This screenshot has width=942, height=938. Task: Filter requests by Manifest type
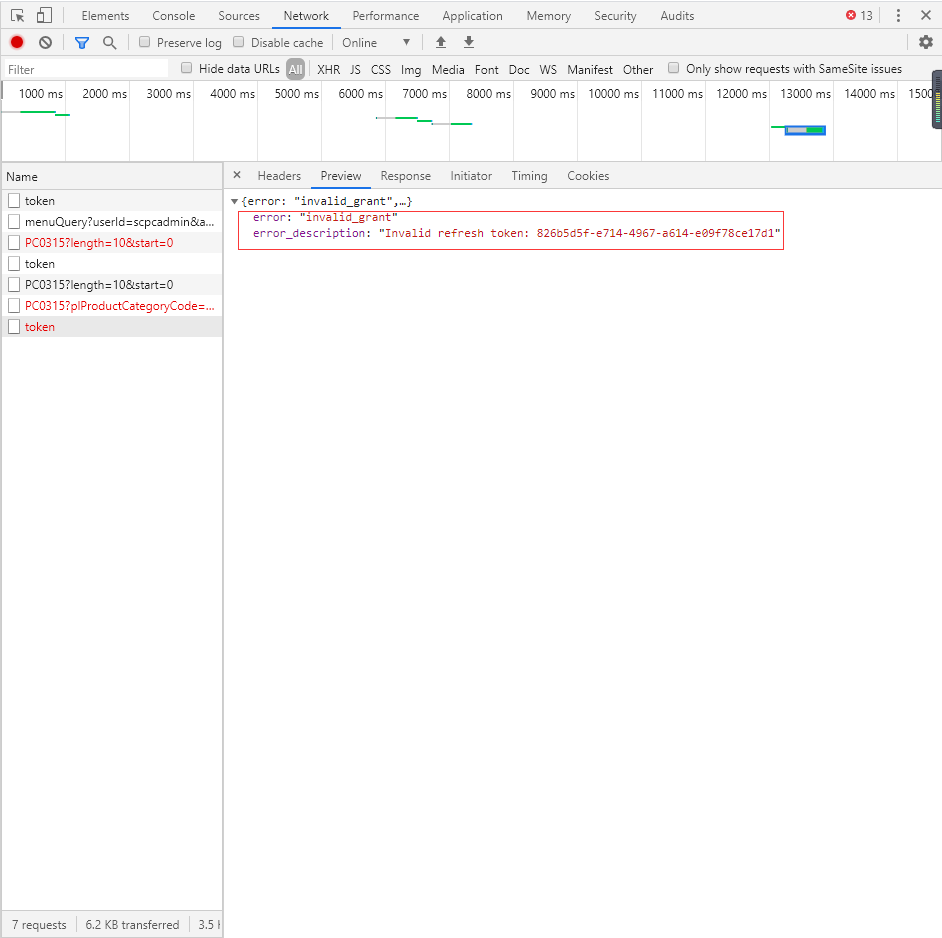[x=589, y=69]
